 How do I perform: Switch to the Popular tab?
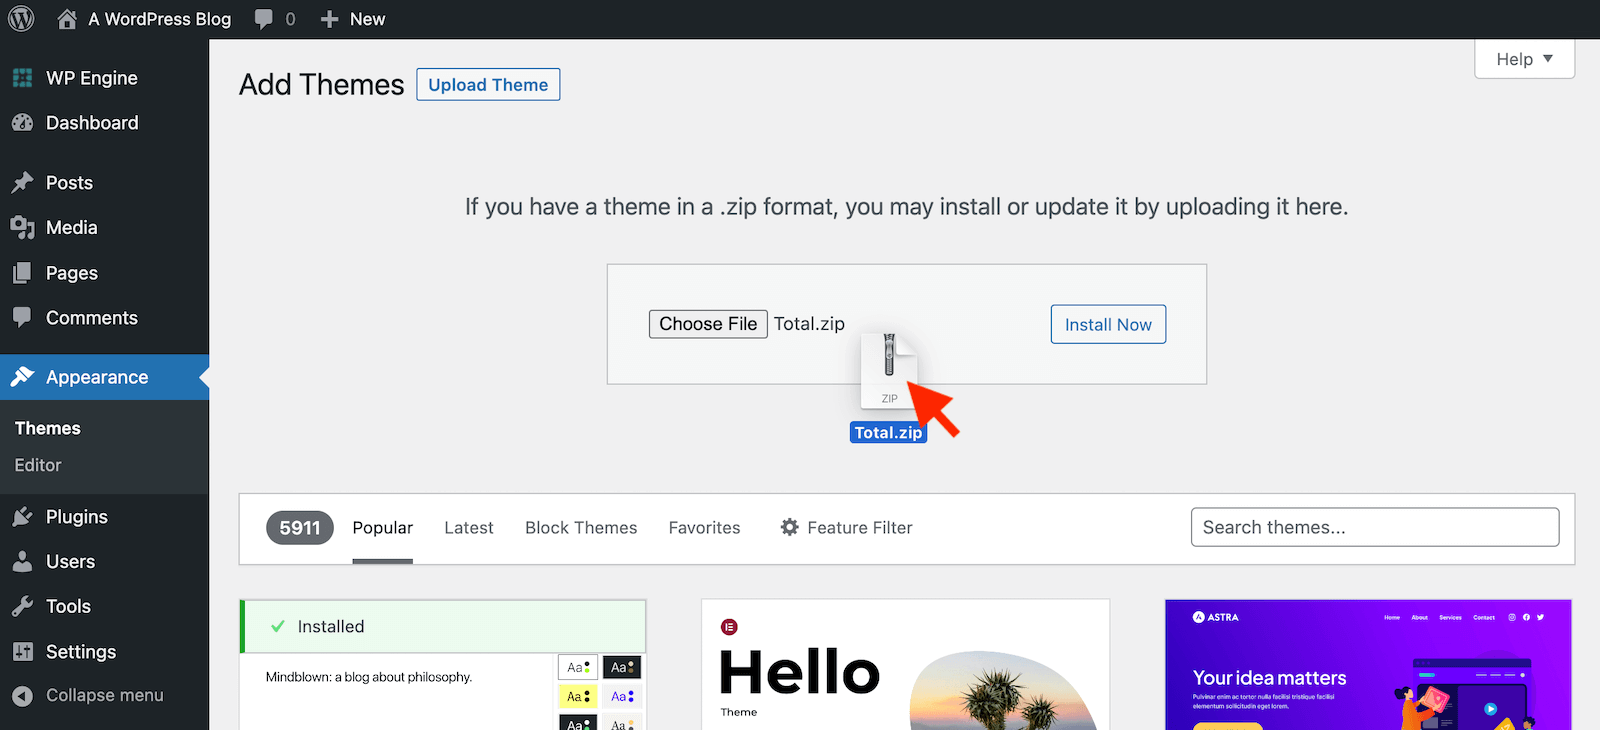point(382,528)
